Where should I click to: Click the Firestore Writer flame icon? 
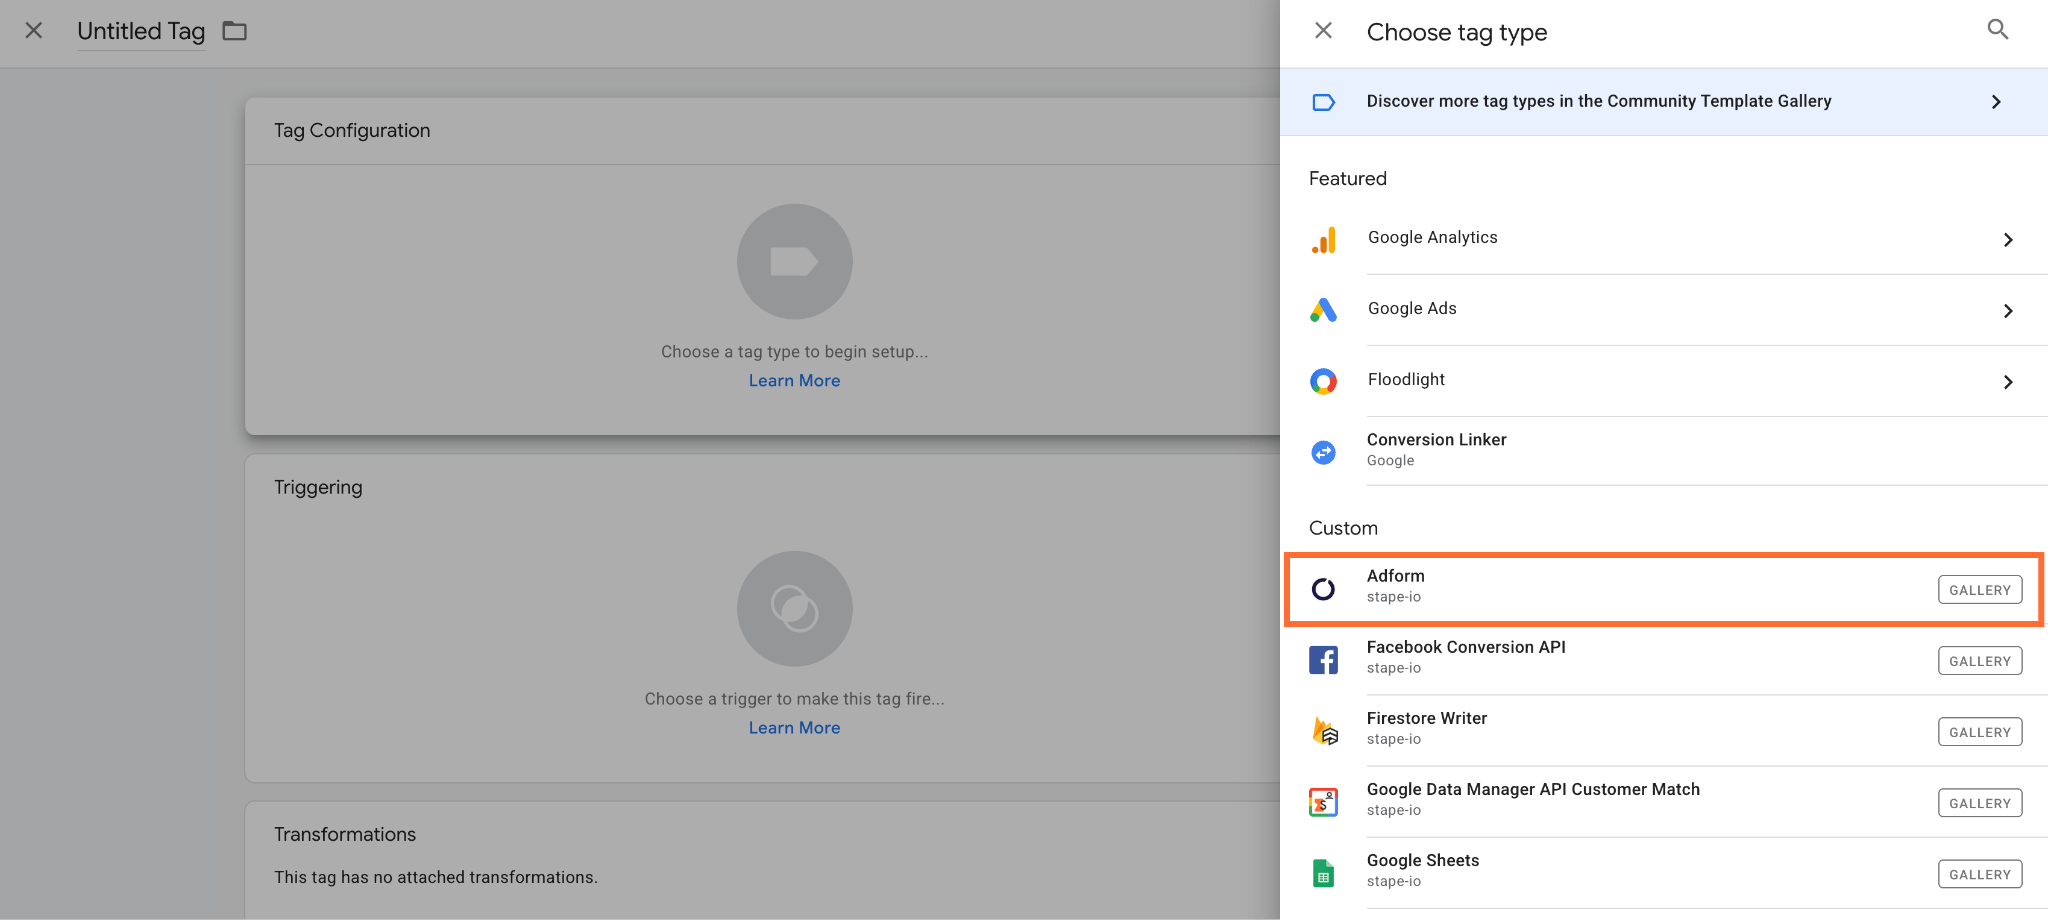tap(1324, 731)
